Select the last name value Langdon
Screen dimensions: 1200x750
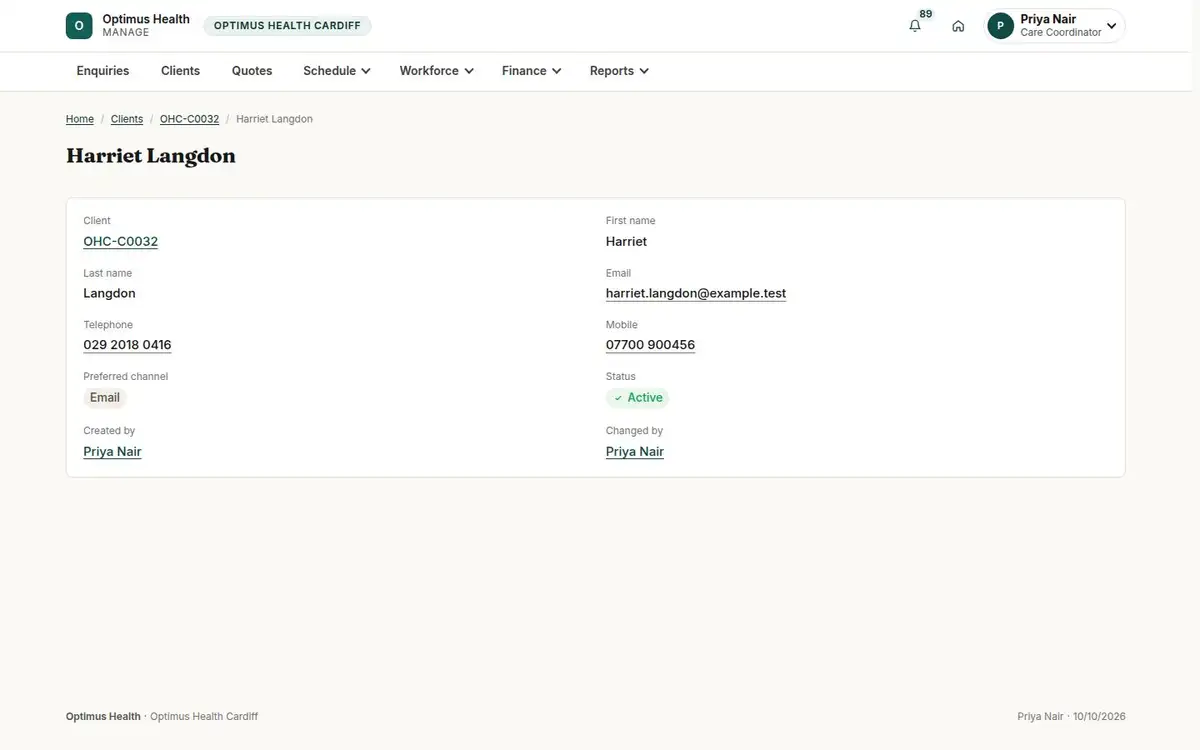[x=109, y=294]
